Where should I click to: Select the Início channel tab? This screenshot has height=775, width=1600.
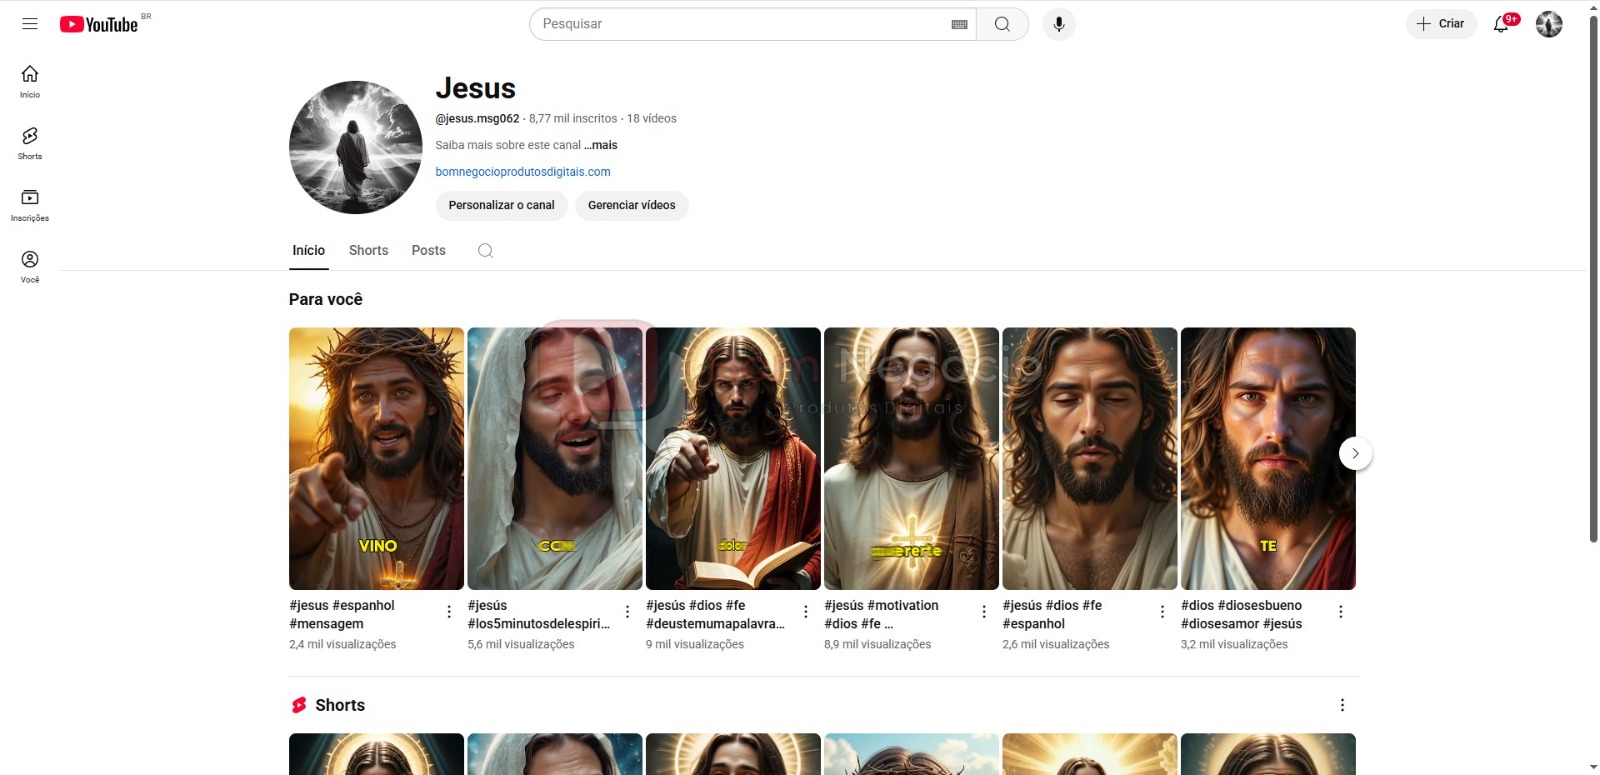coord(308,250)
